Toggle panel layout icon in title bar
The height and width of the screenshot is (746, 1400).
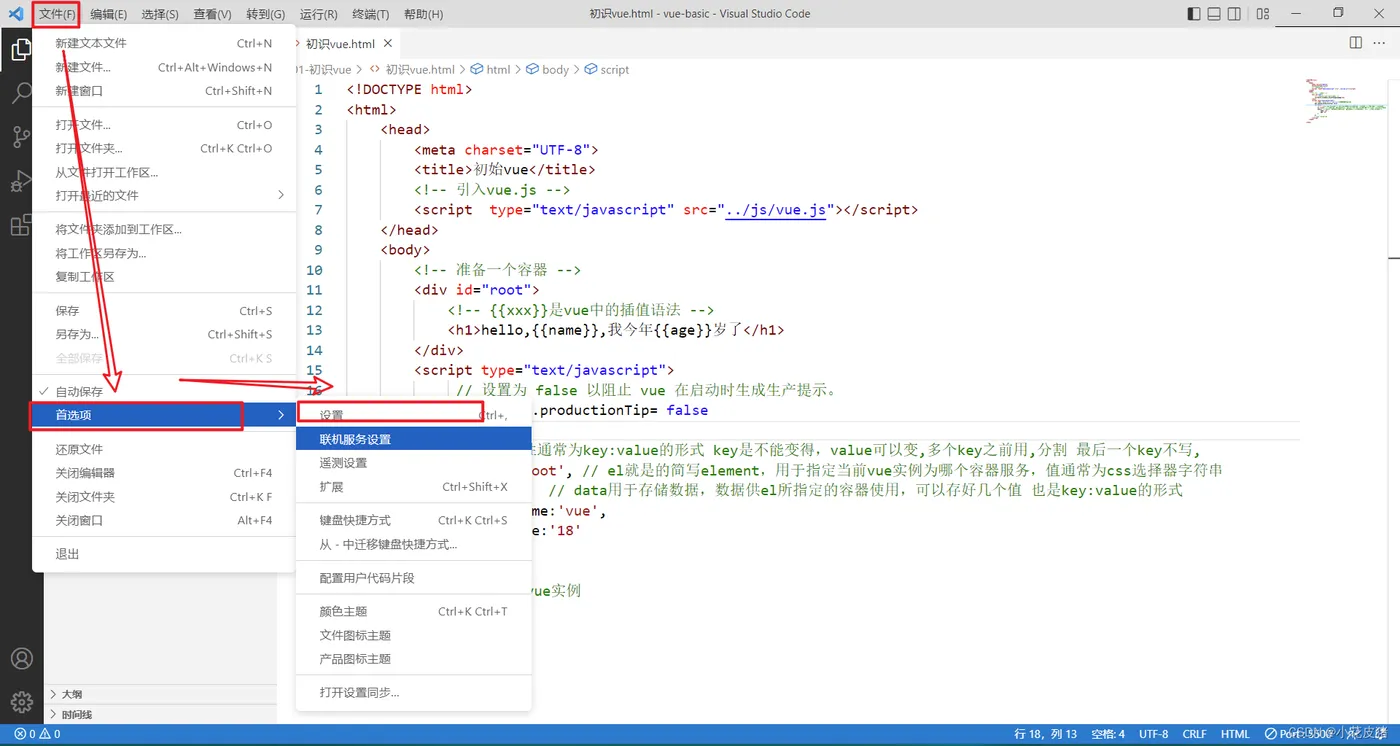click(1214, 14)
